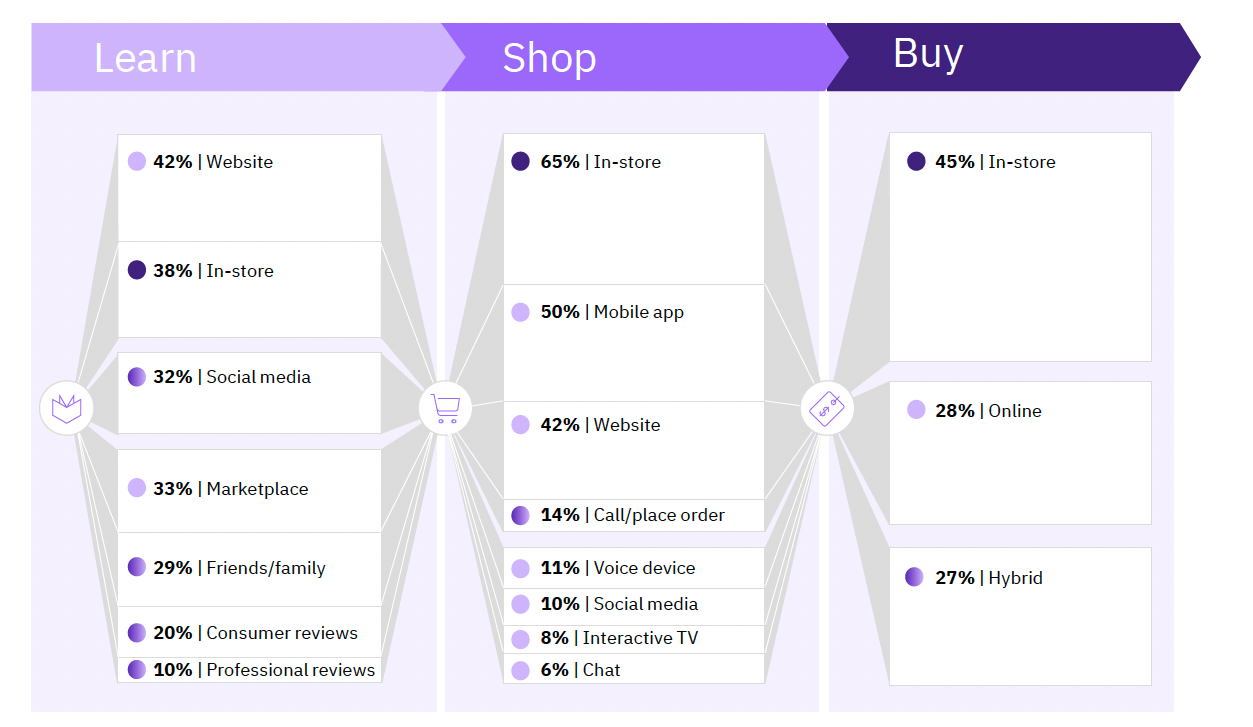Viewport: 1253px width, 727px height.
Task: Open the 50% Mobile app box
Action: point(634,343)
